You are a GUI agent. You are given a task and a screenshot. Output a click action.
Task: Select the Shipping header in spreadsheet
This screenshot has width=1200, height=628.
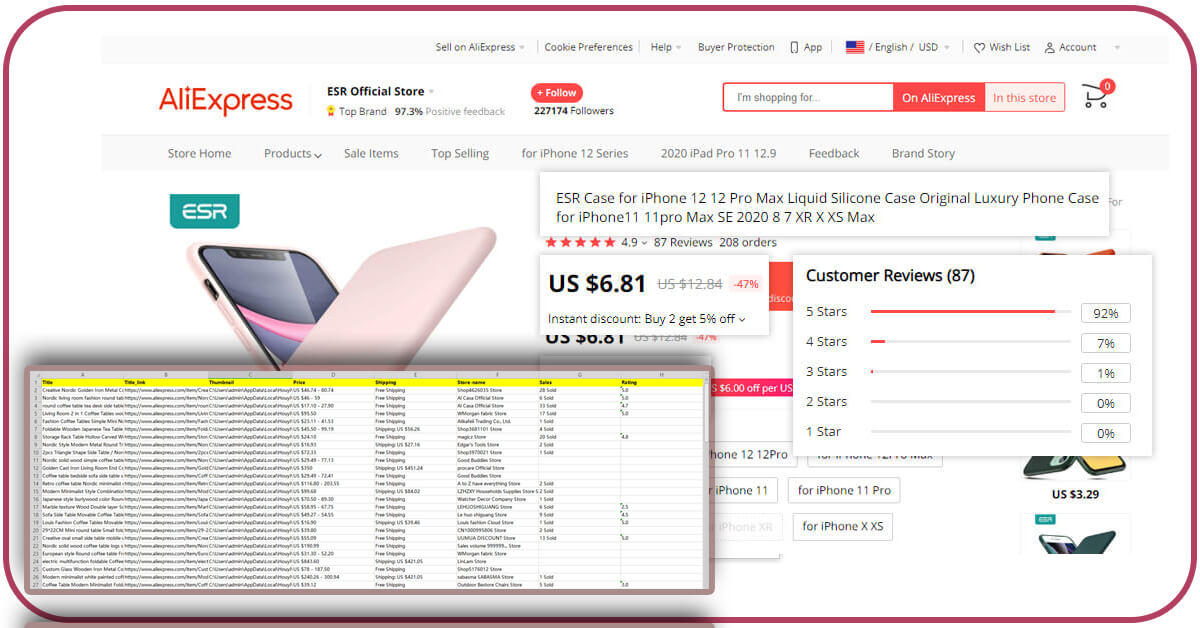point(414,382)
